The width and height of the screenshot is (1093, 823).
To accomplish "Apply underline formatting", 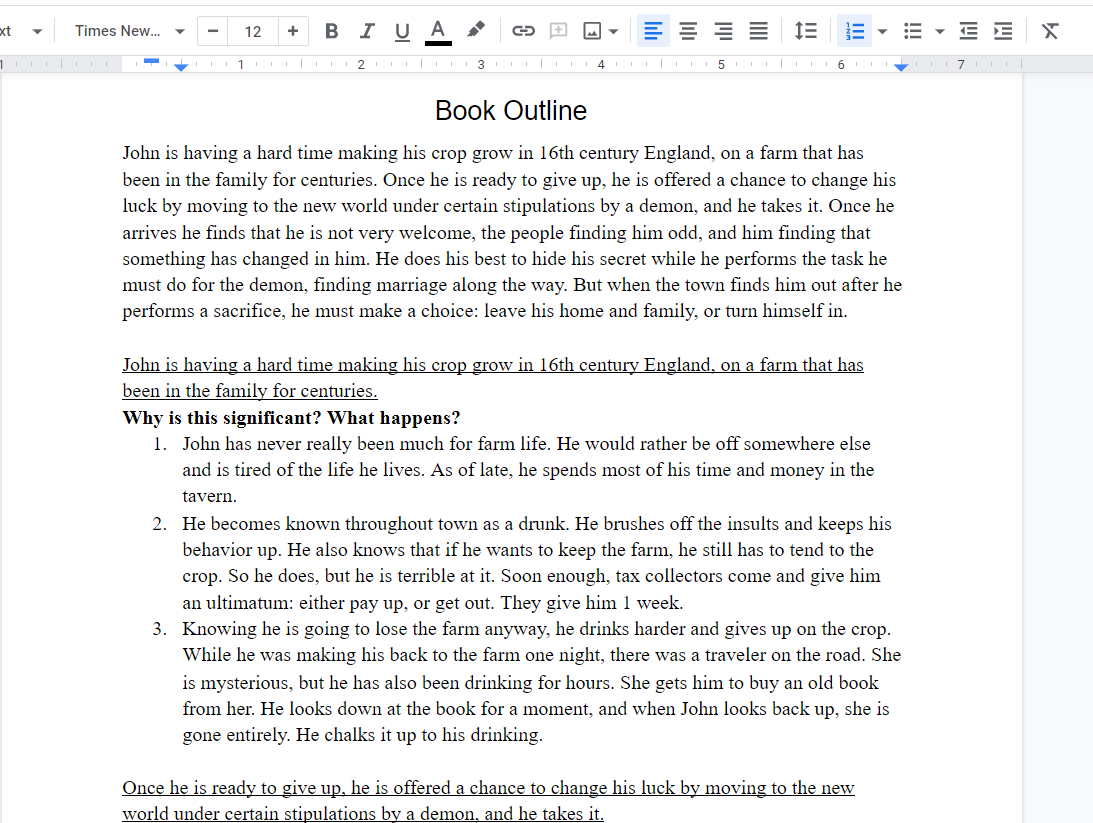I will (x=402, y=31).
